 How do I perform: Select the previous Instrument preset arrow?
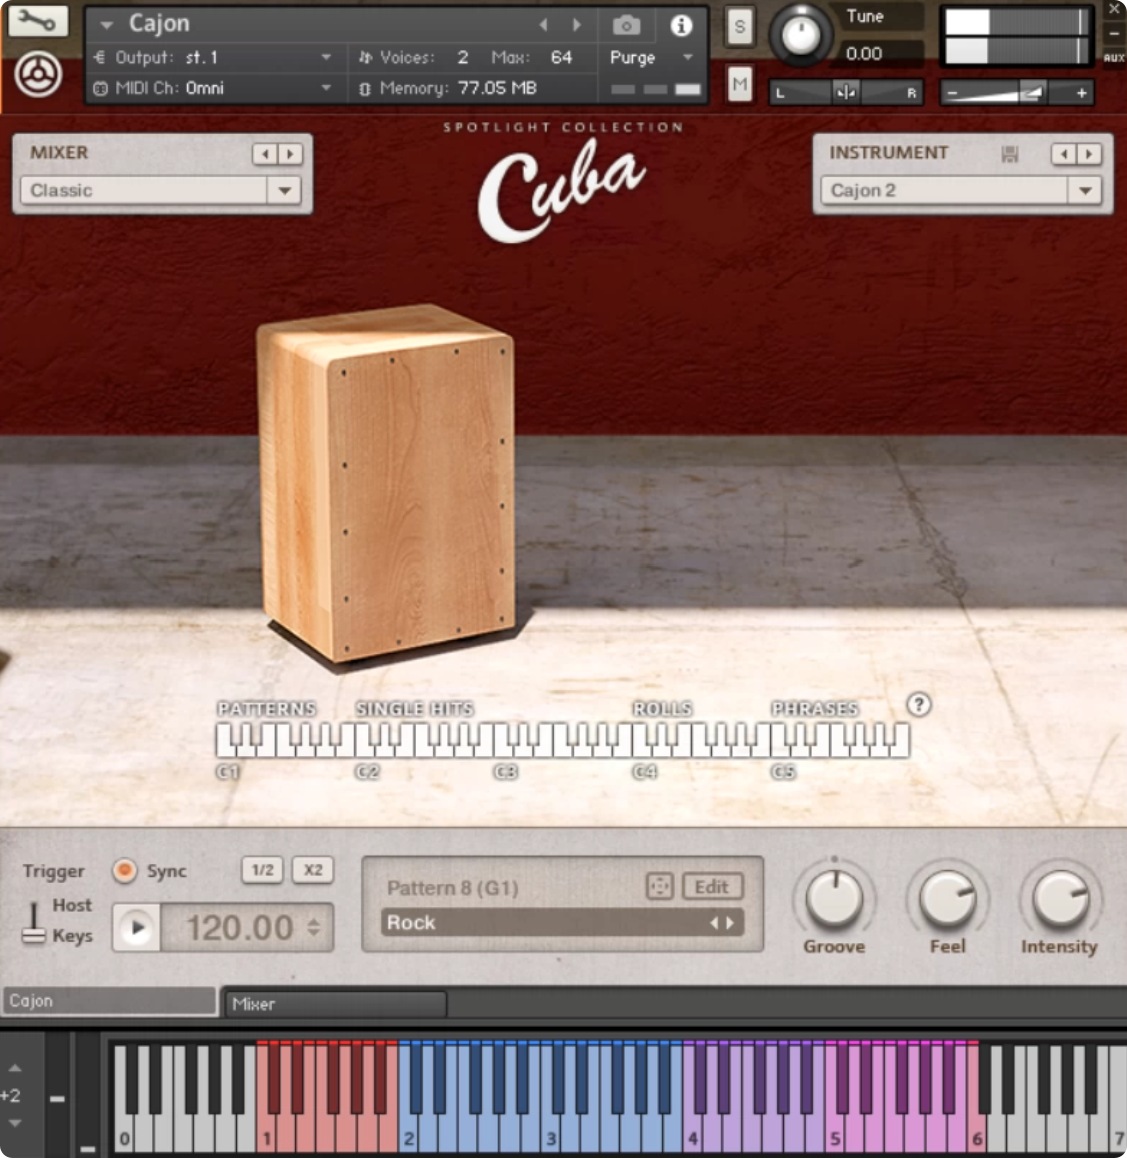(1063, 154)
